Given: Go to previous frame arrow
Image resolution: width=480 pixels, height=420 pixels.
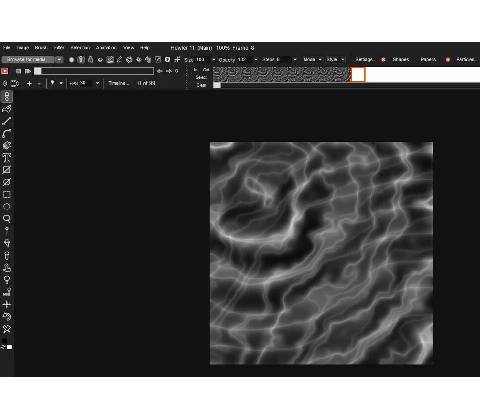Looking at the screenshot, I should (160, 71).
